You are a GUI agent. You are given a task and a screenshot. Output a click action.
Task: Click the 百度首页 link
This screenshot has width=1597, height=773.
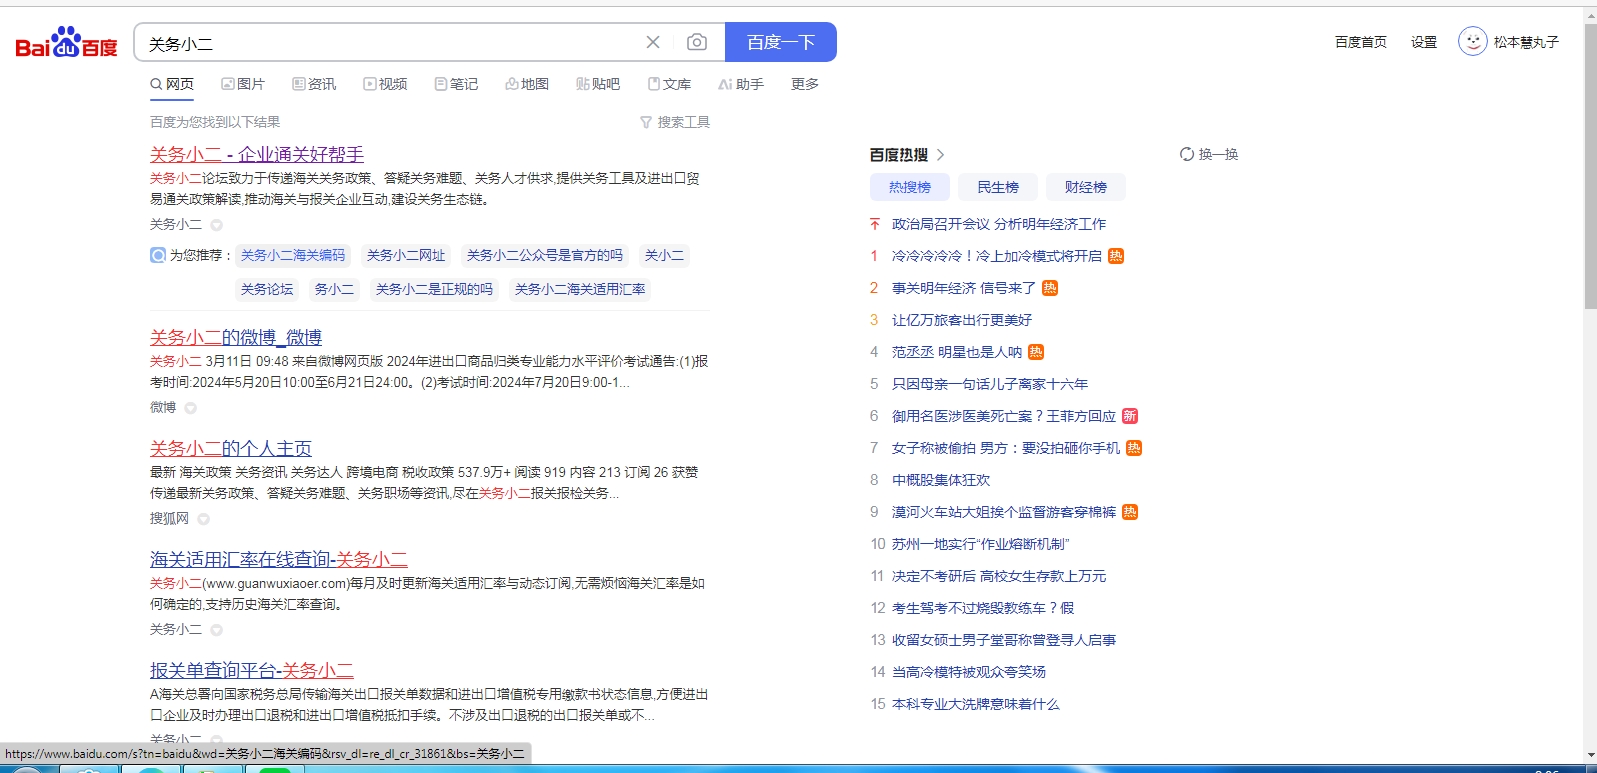coord(1361,42)
